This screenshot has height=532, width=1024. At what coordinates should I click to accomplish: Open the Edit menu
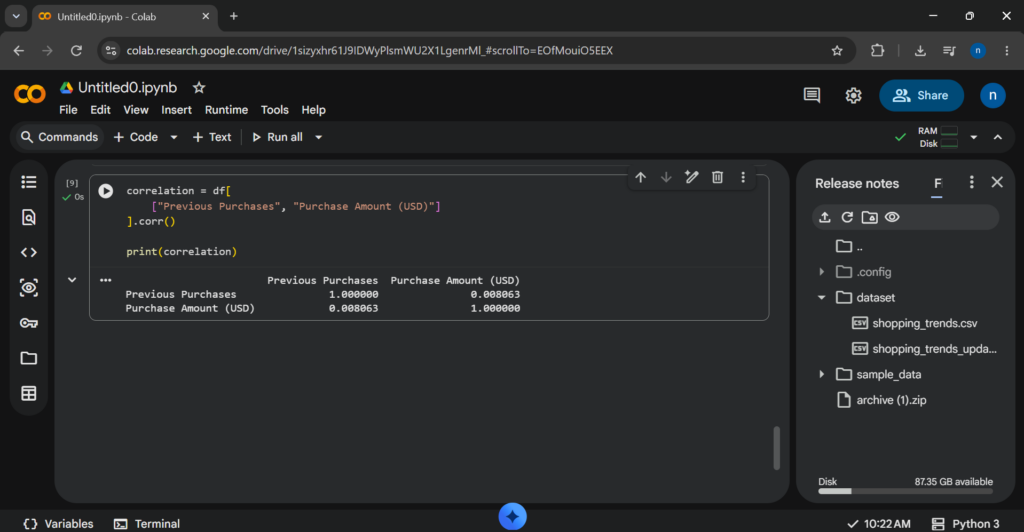point(100,110)
